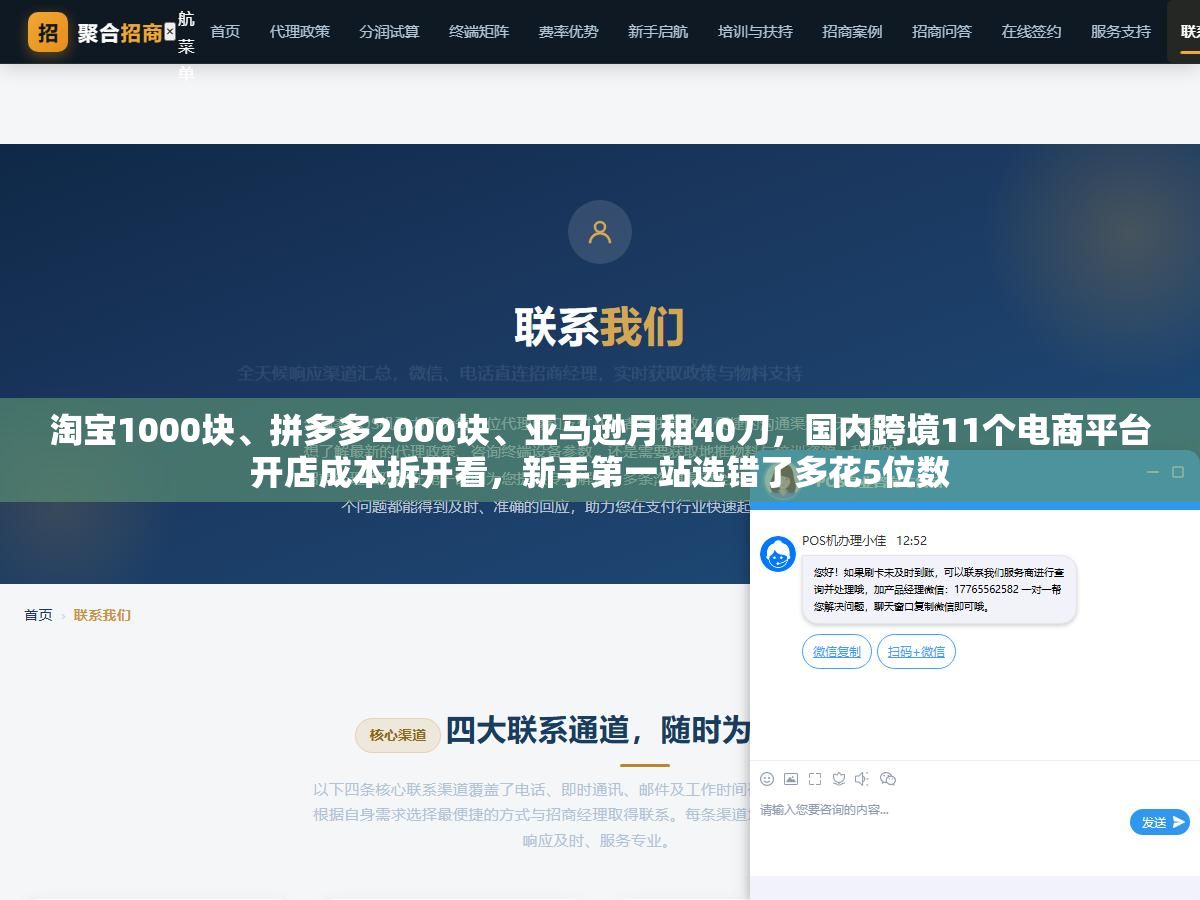Image resolution: width=1200 pixels, height=900 pixels.
Task: Open the 代理政策 menu item
Action: (300, 32)
